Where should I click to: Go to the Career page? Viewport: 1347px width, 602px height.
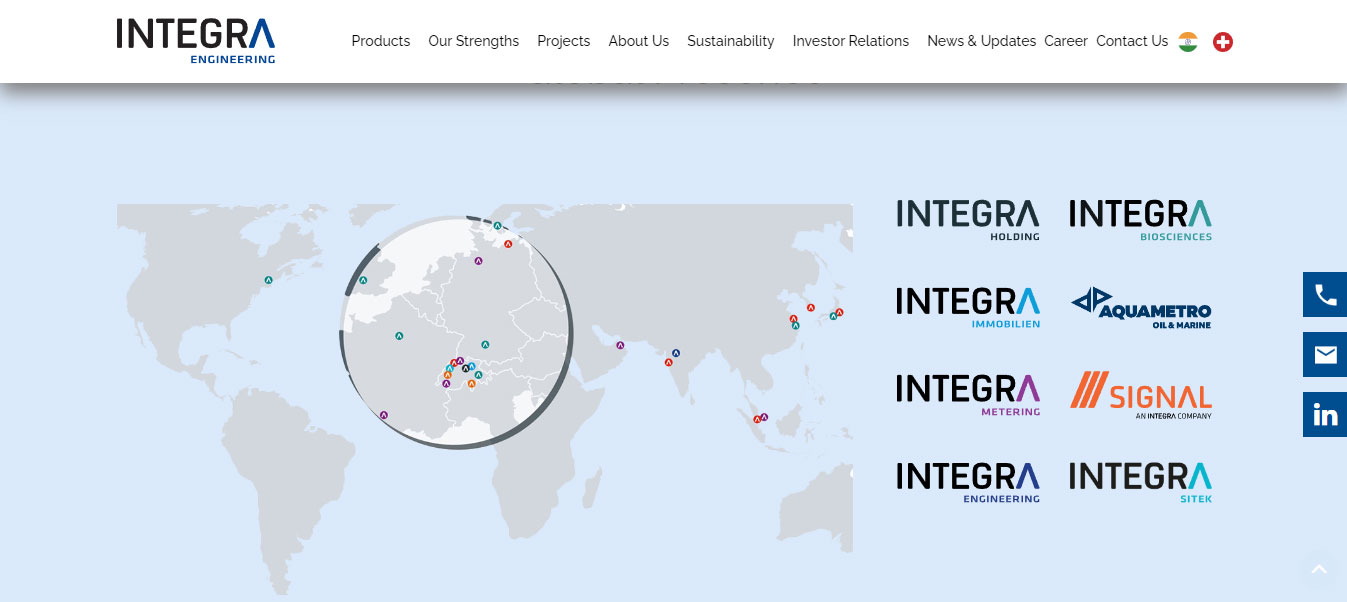point(1065,41)
